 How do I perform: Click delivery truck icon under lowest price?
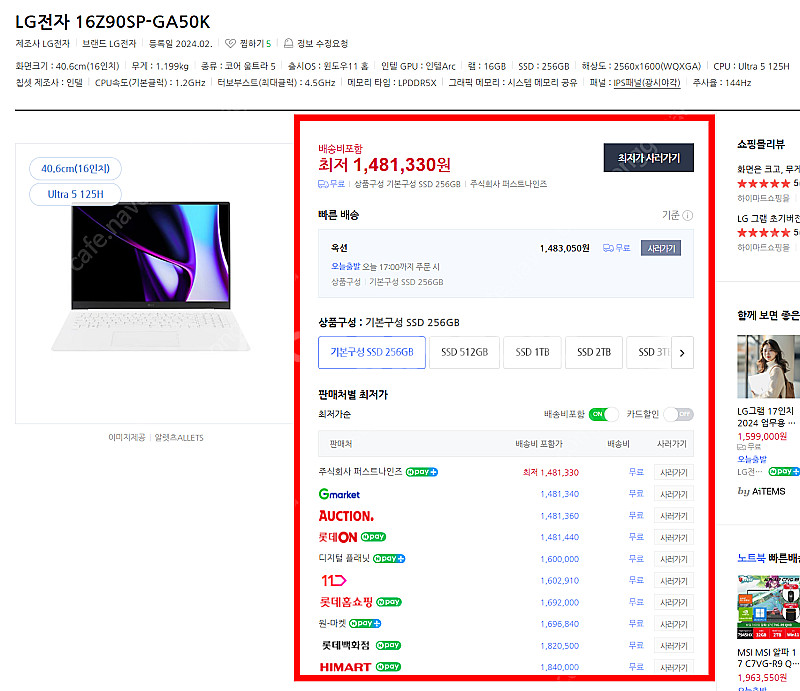323,184
